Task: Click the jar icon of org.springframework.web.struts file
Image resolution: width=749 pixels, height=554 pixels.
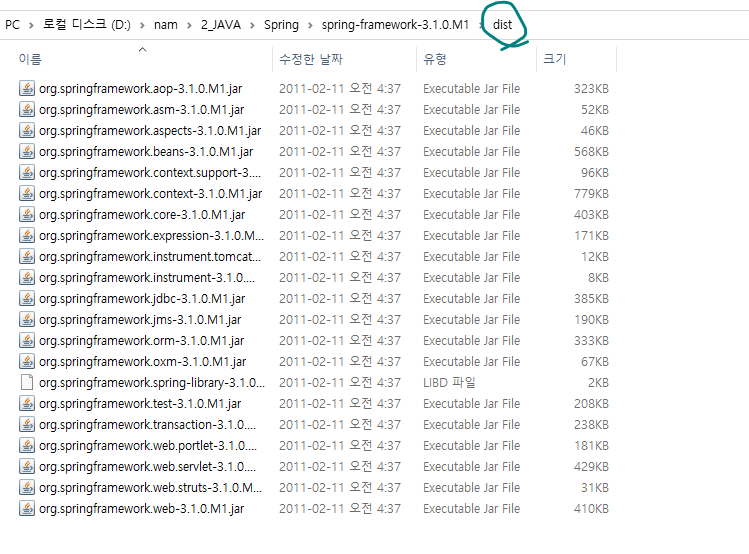Action: tap(27, 488)
